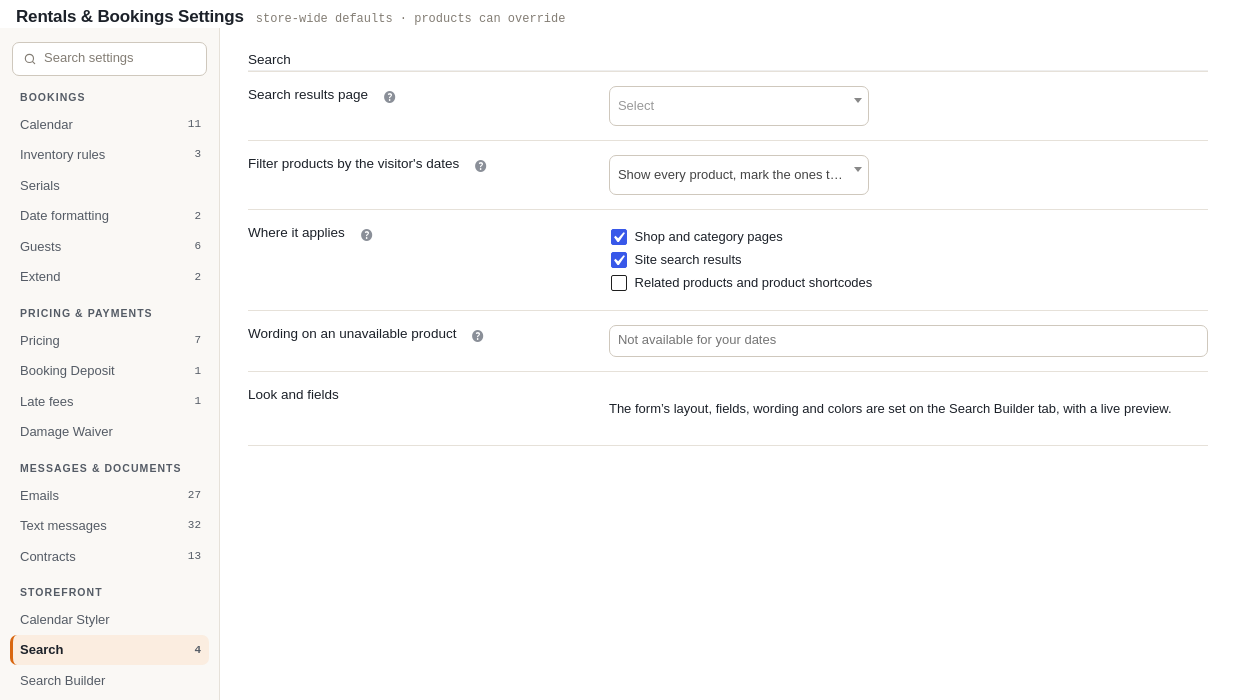Focus the Search settings input field
Image resolution: width=1236 pixels, height=700 pixels.
tap(110, 59)
